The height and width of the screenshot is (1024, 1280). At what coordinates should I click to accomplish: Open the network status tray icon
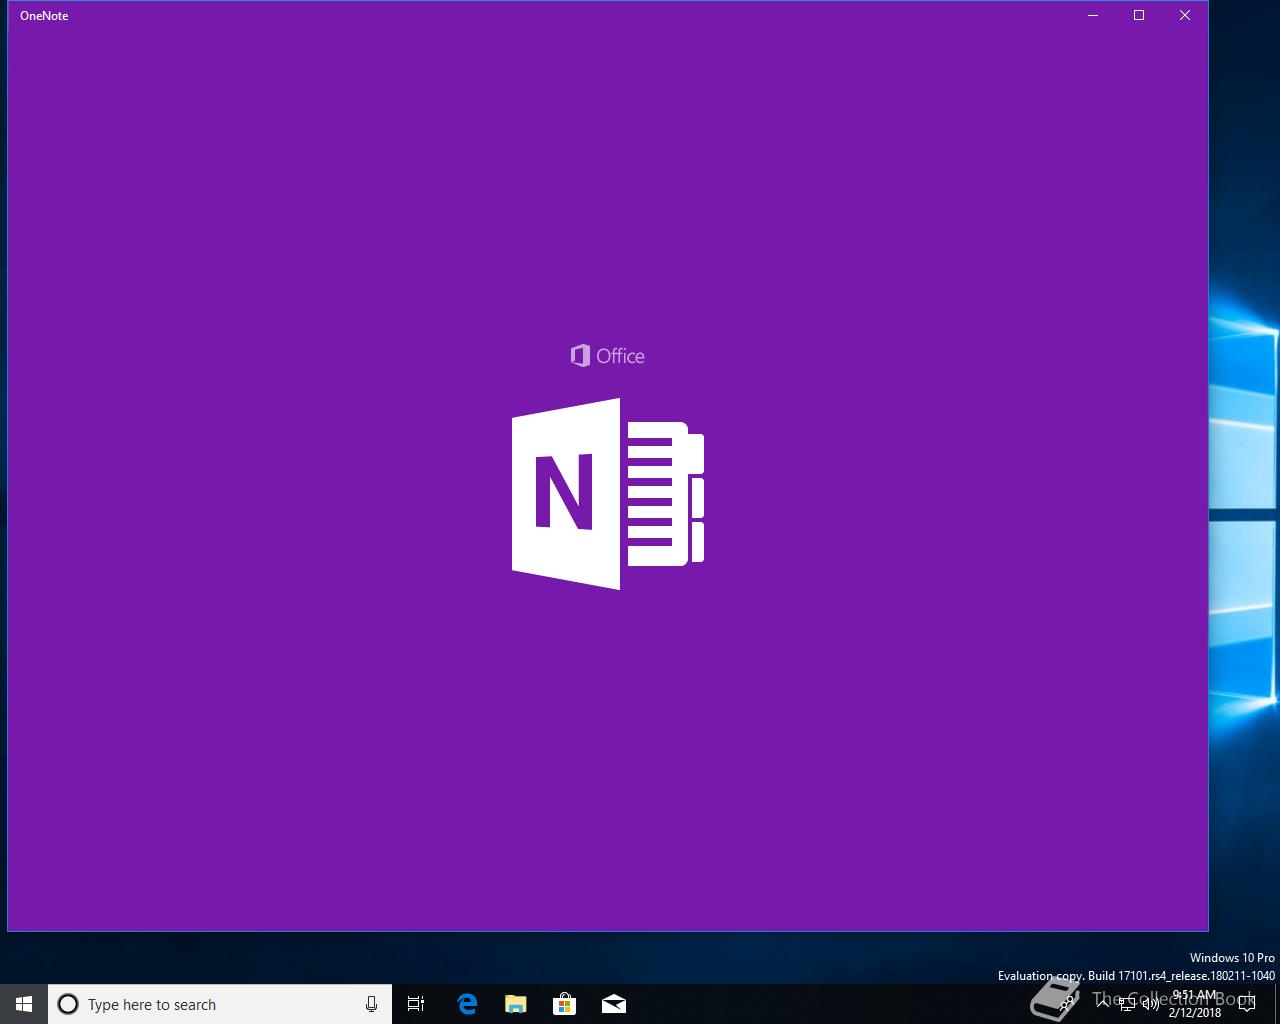[1127, 1004]
